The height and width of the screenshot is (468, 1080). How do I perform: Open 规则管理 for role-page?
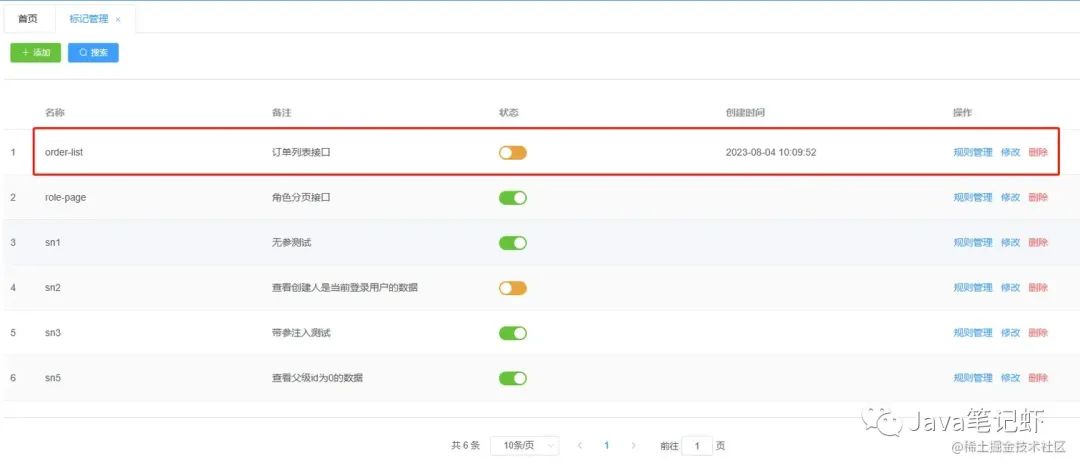tap(973, 197)
